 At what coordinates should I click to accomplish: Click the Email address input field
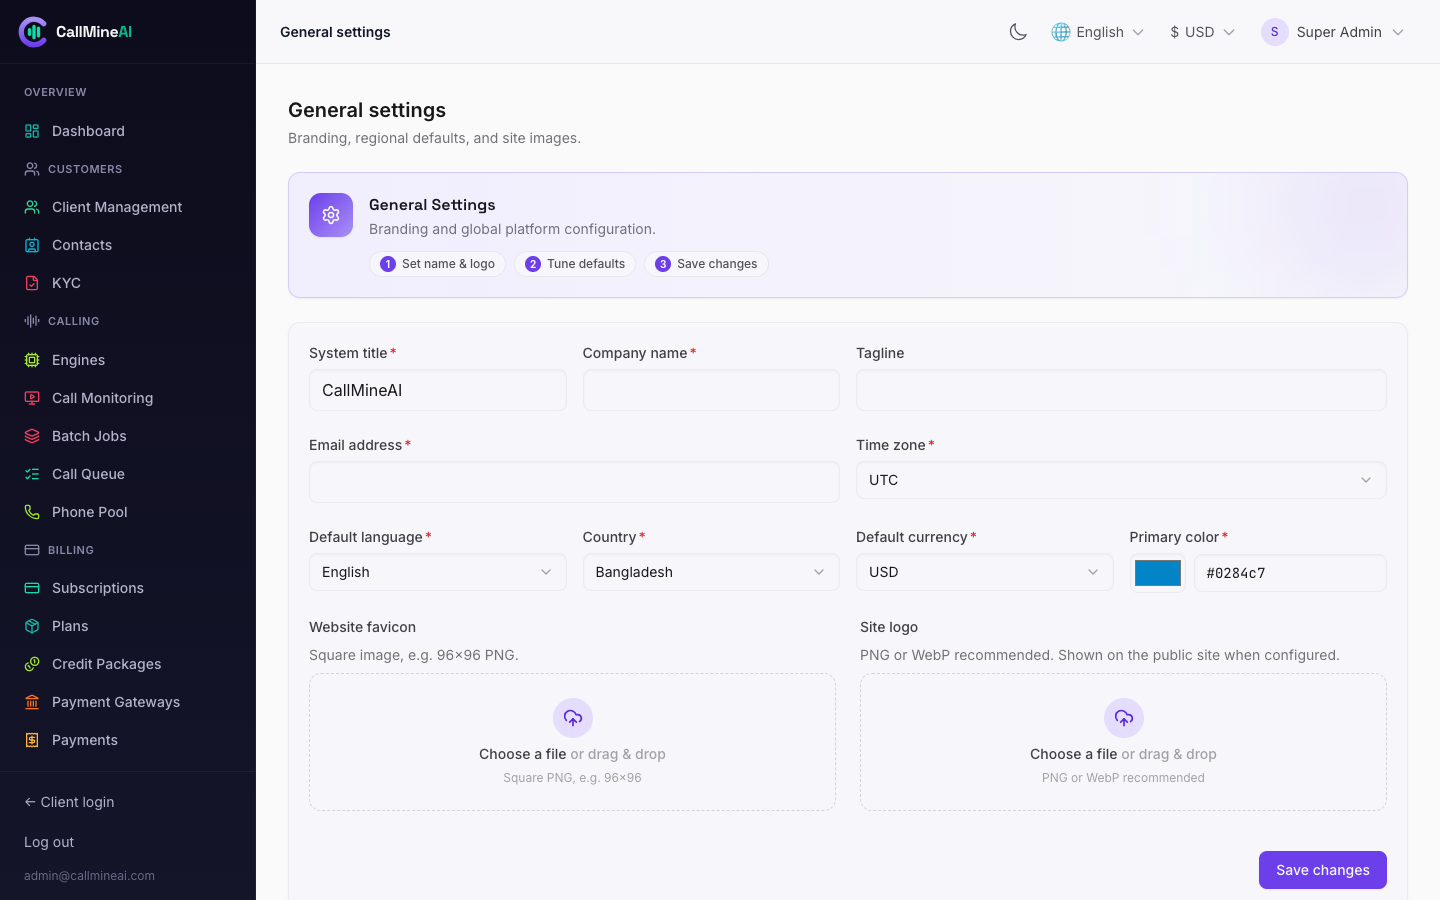tap(574, 482)
